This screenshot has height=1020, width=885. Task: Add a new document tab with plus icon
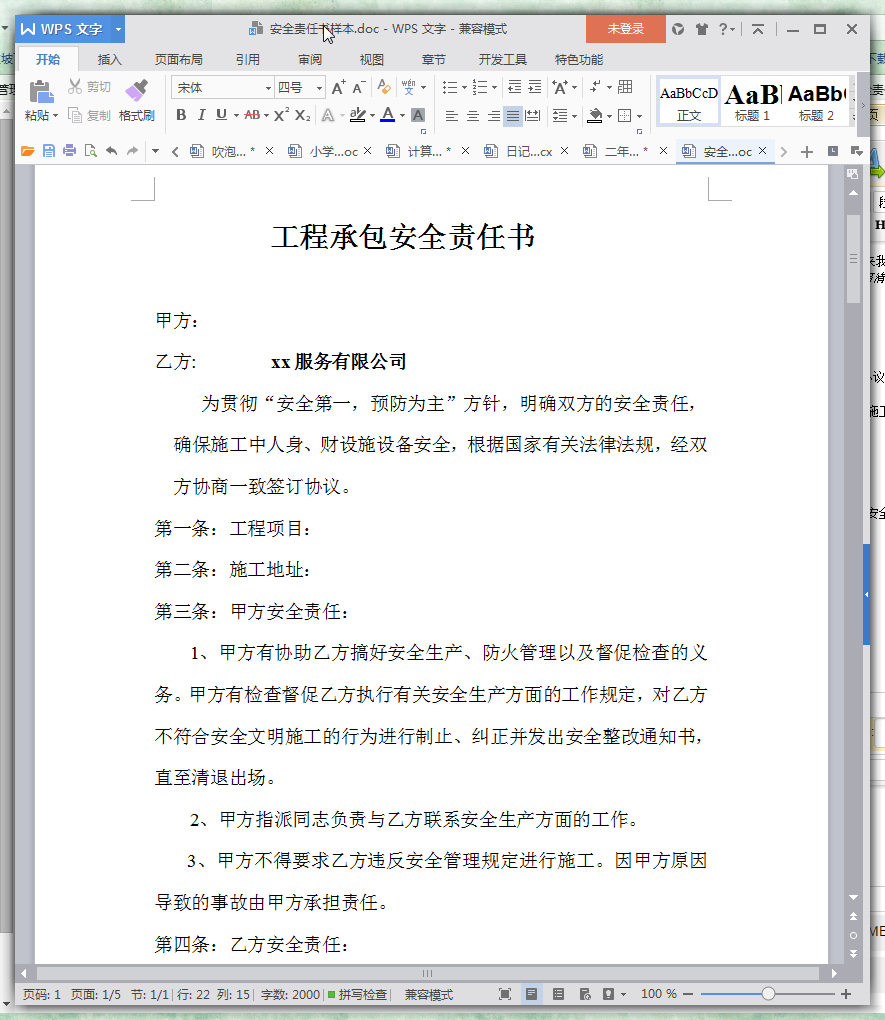[807, 152]
